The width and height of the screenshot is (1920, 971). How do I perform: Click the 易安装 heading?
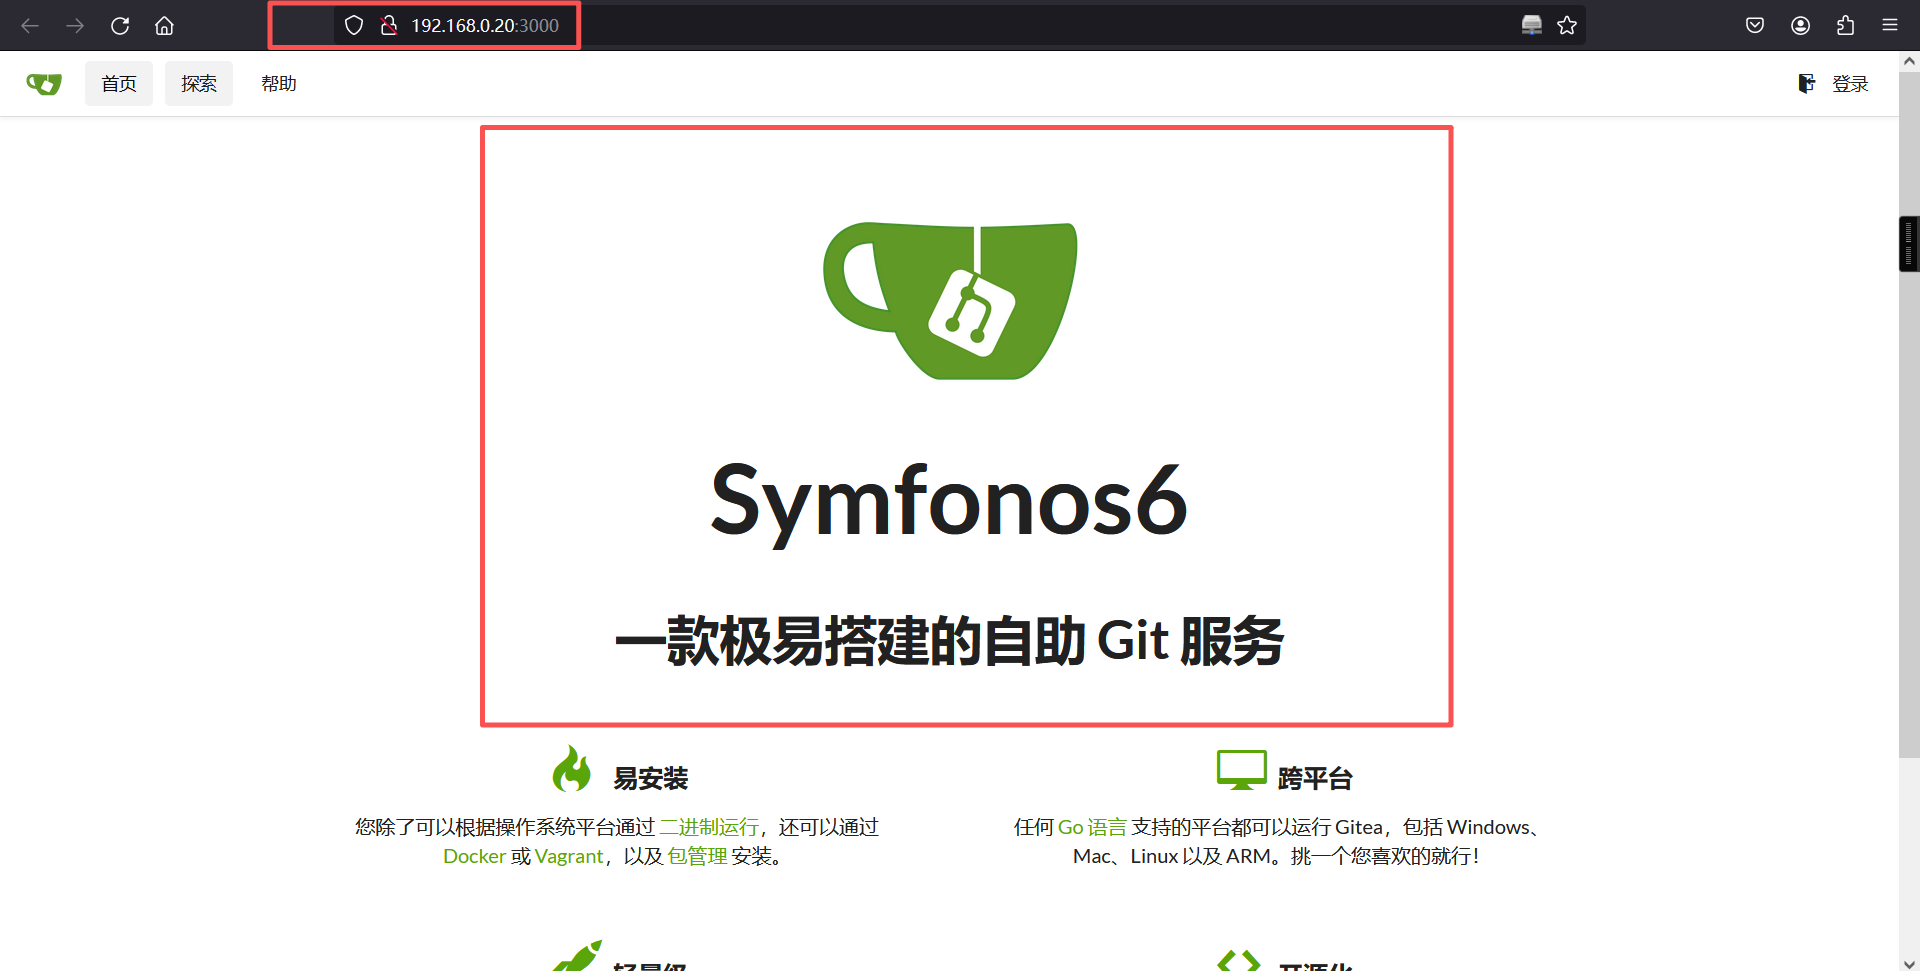coord(651,779)
